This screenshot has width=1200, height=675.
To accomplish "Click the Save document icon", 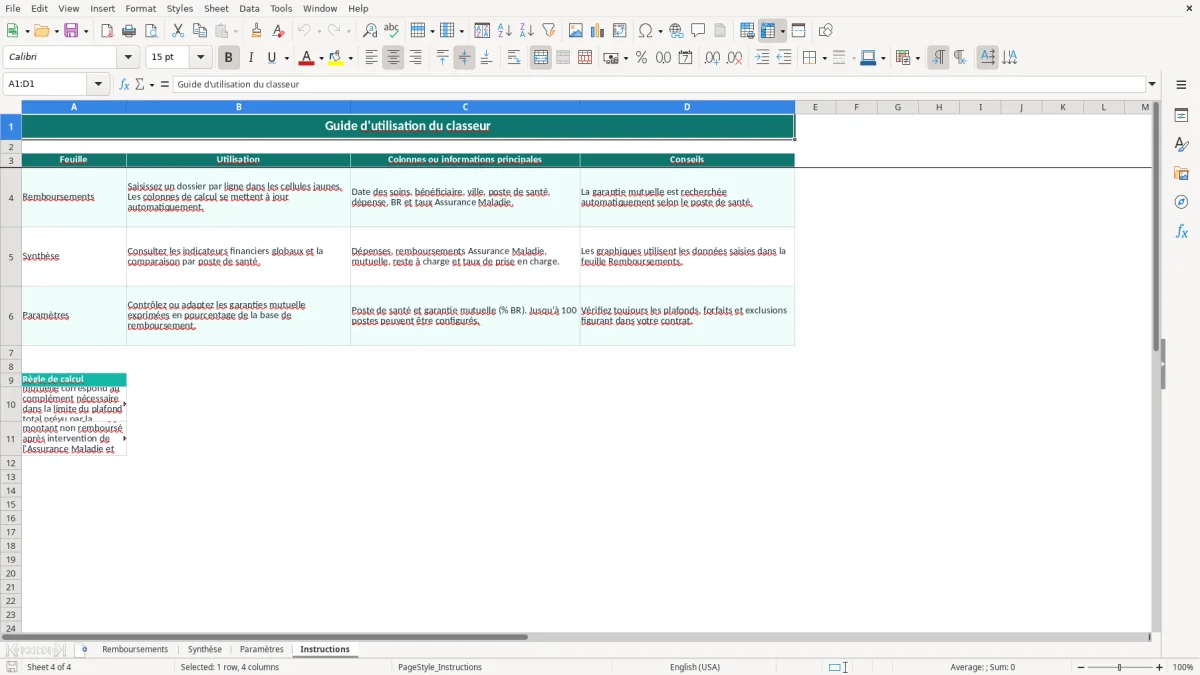I will (x=71, y=31).
